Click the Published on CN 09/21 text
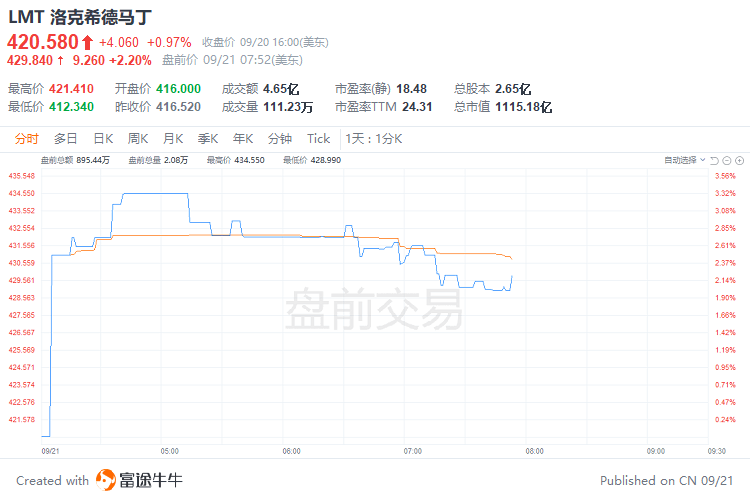Viewport: 750px width, 501px height. coord(666,480)
